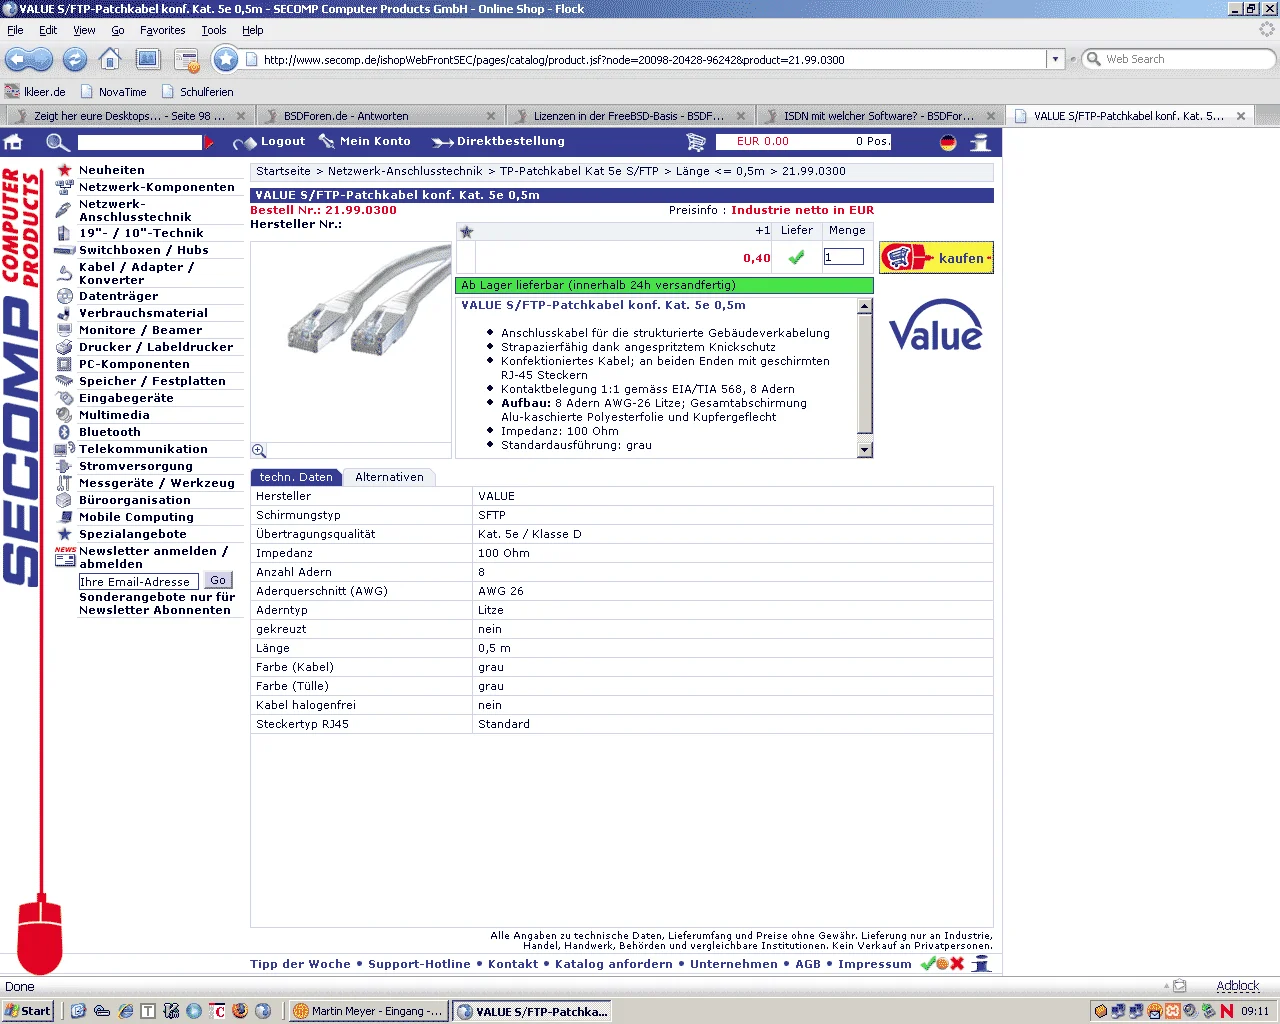Click the green checkmark icon in footer
Screen dimensions: 1280x1024
(928, 964)
